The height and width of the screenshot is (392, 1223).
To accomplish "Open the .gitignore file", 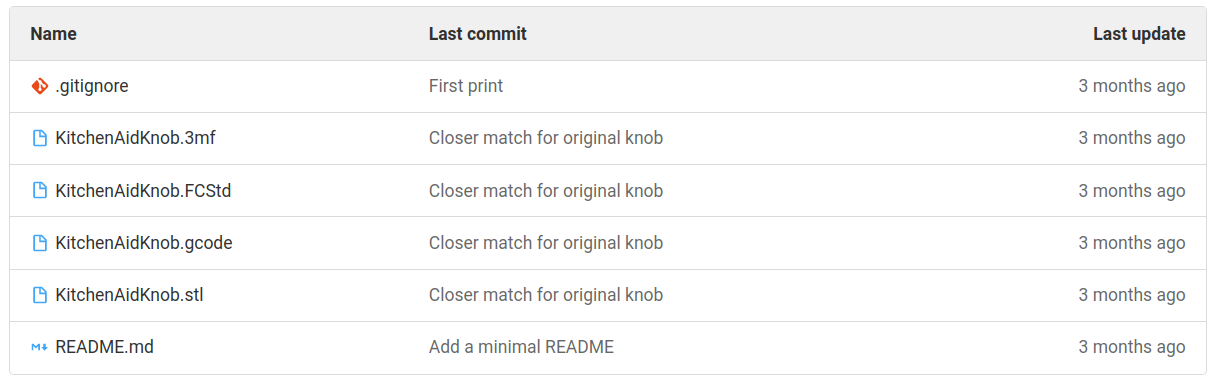I will [x=92, y=86].
